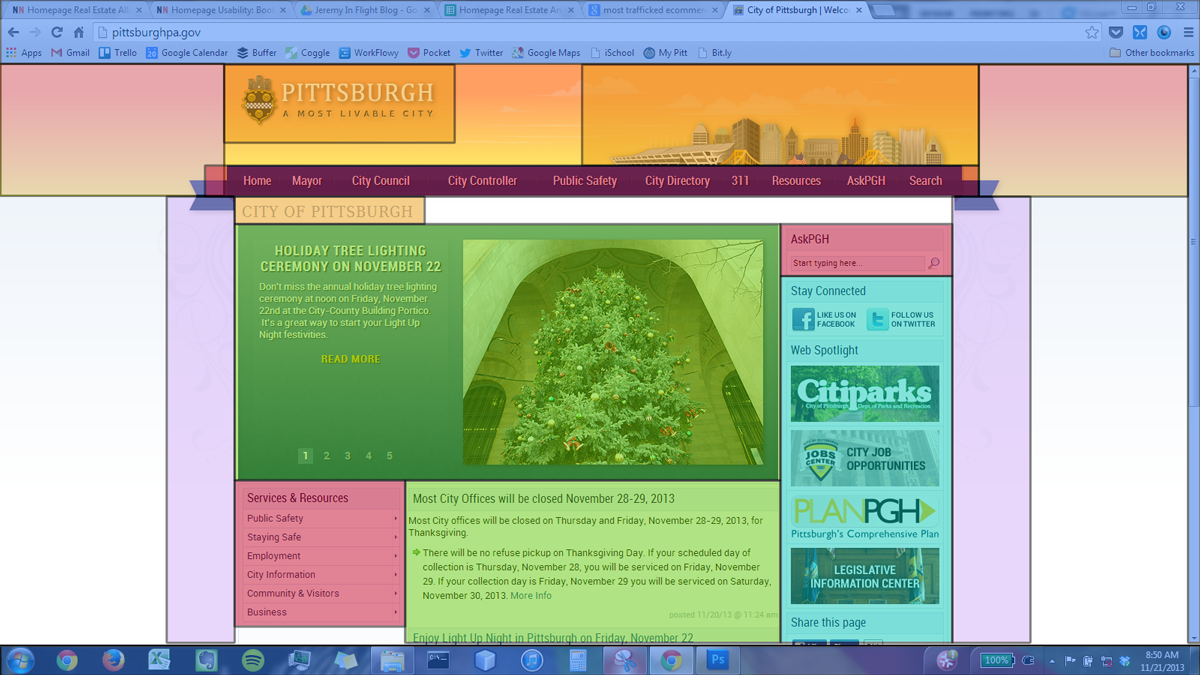Viewport: 1200px width, 675px height.
Task: Click AskPGH in the navigation bar
Action: point(866,181)
